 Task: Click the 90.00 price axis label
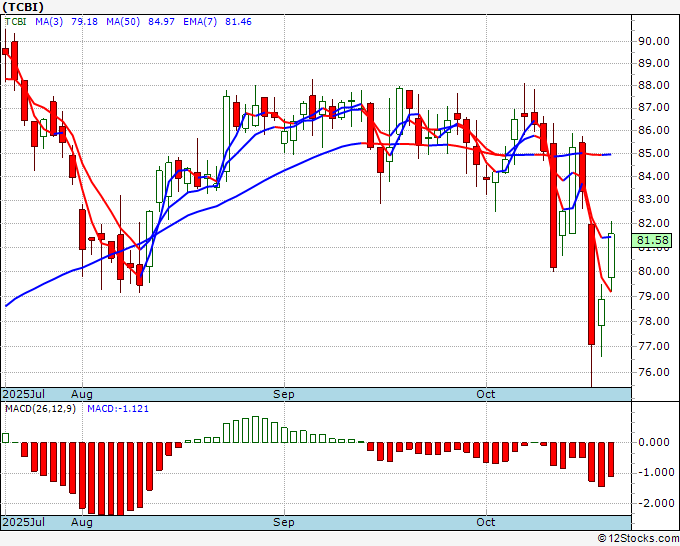[x=654, y=41]
